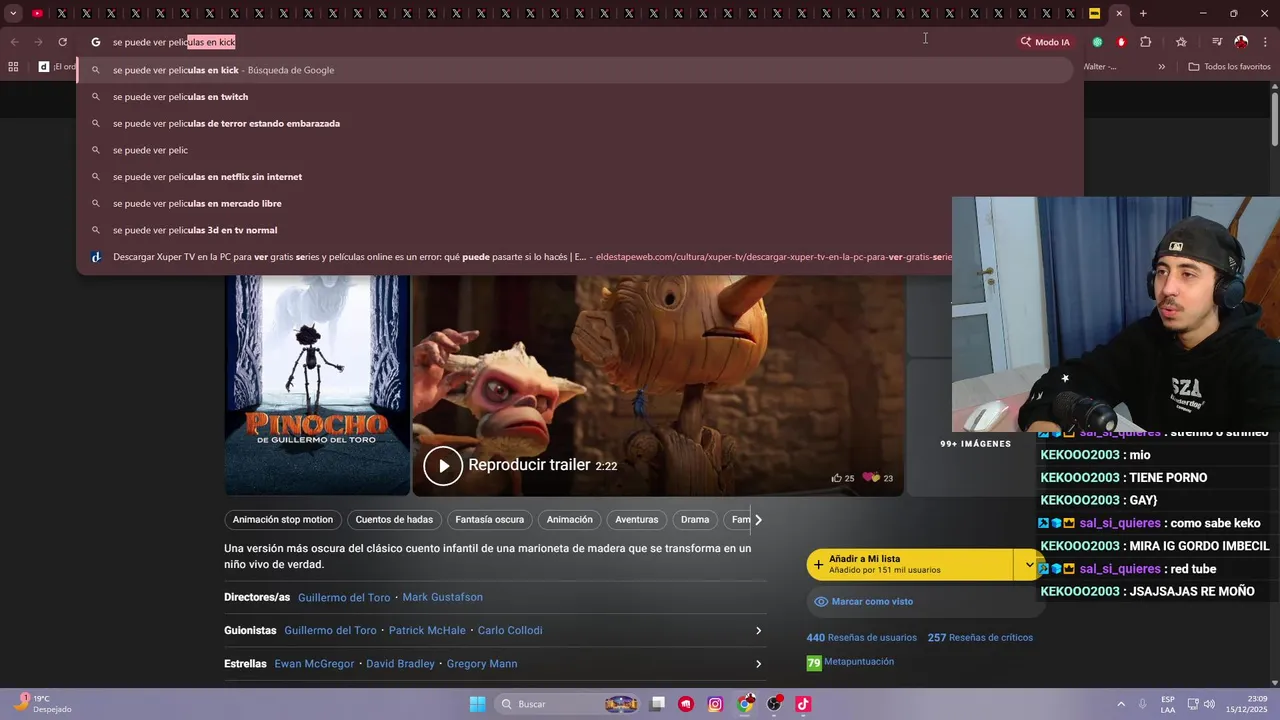Open the Descargar Xuper TV article suggestion
The image size is (1280, 720).
pyautogui.click(x=516, y=257)
